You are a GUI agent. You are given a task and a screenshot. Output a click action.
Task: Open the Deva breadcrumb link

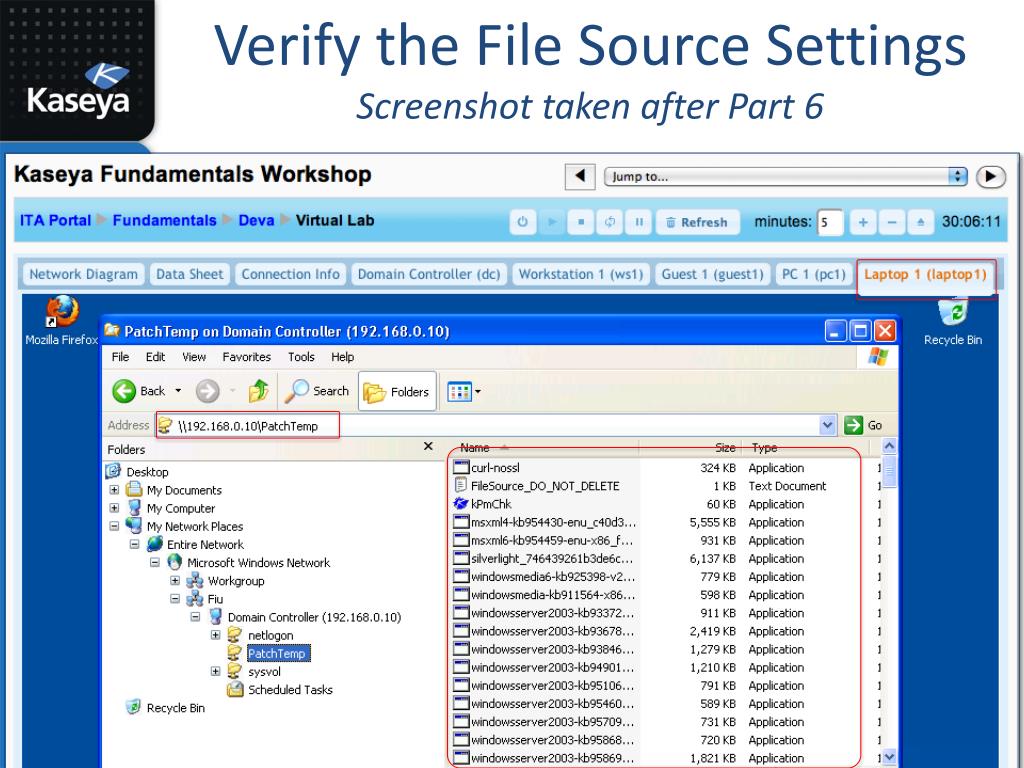pos(256,220)
